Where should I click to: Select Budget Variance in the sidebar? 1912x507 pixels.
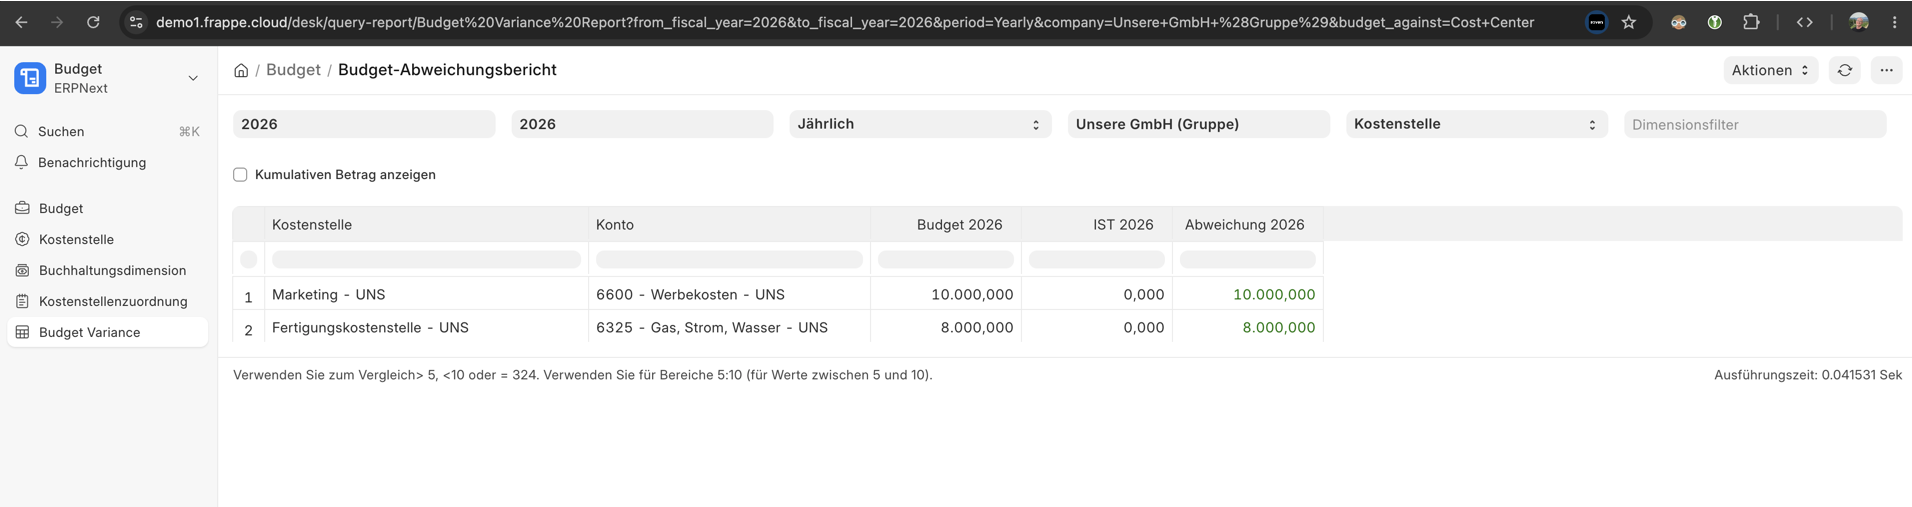click(107, 332)
